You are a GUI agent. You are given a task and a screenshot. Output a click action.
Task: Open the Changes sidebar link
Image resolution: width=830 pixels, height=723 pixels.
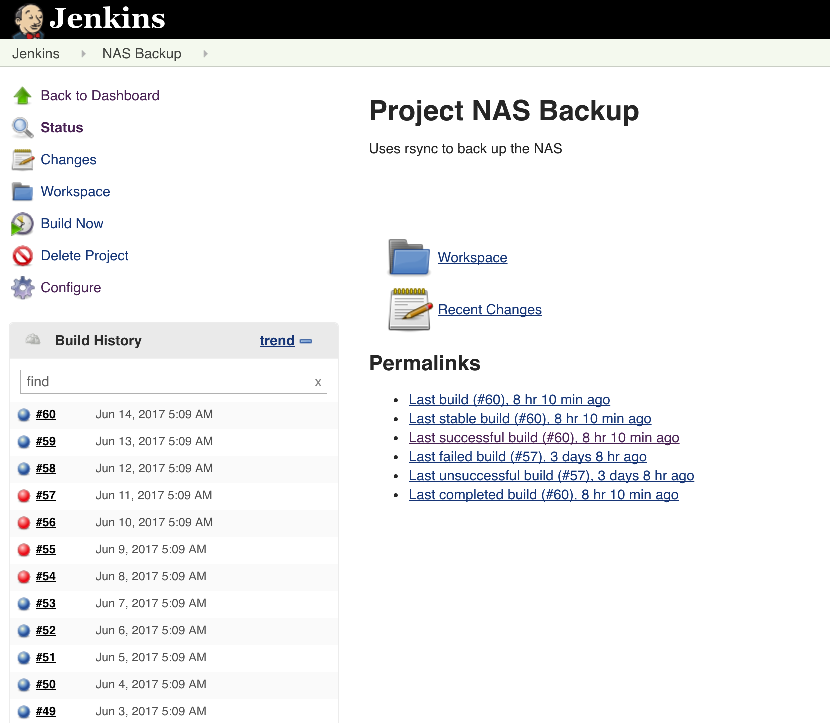point(68,159)
